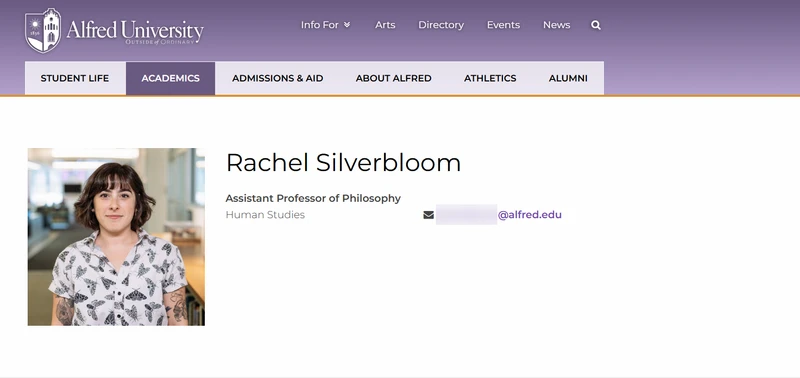800x378 pixels.
Task: Click the Rachel Silverbloom name heading
Action: tap(343, 163)
